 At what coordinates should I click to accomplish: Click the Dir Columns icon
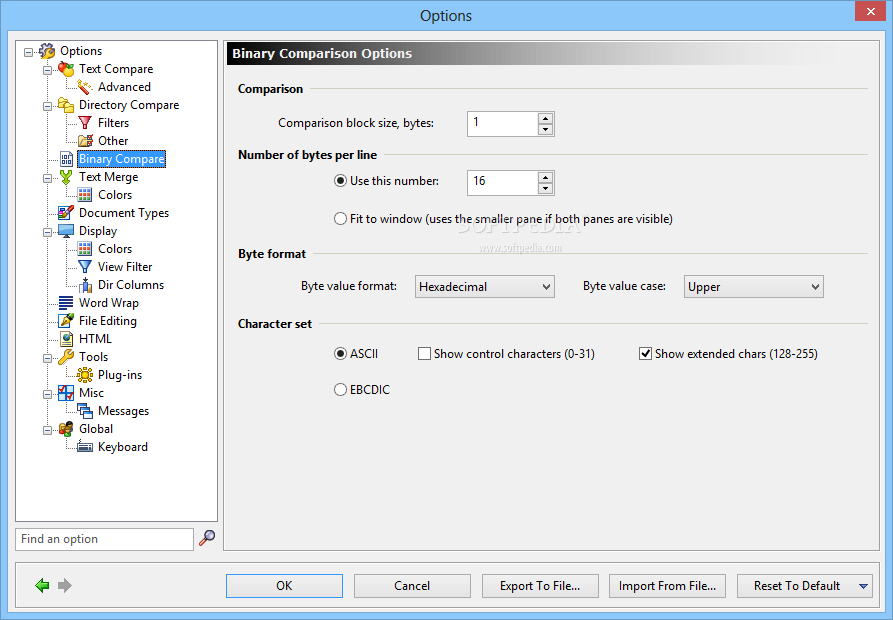[85, 285]
